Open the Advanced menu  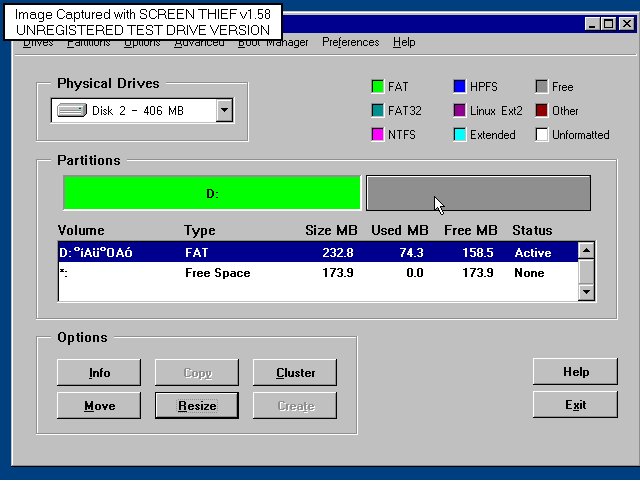tap(199, 43)
